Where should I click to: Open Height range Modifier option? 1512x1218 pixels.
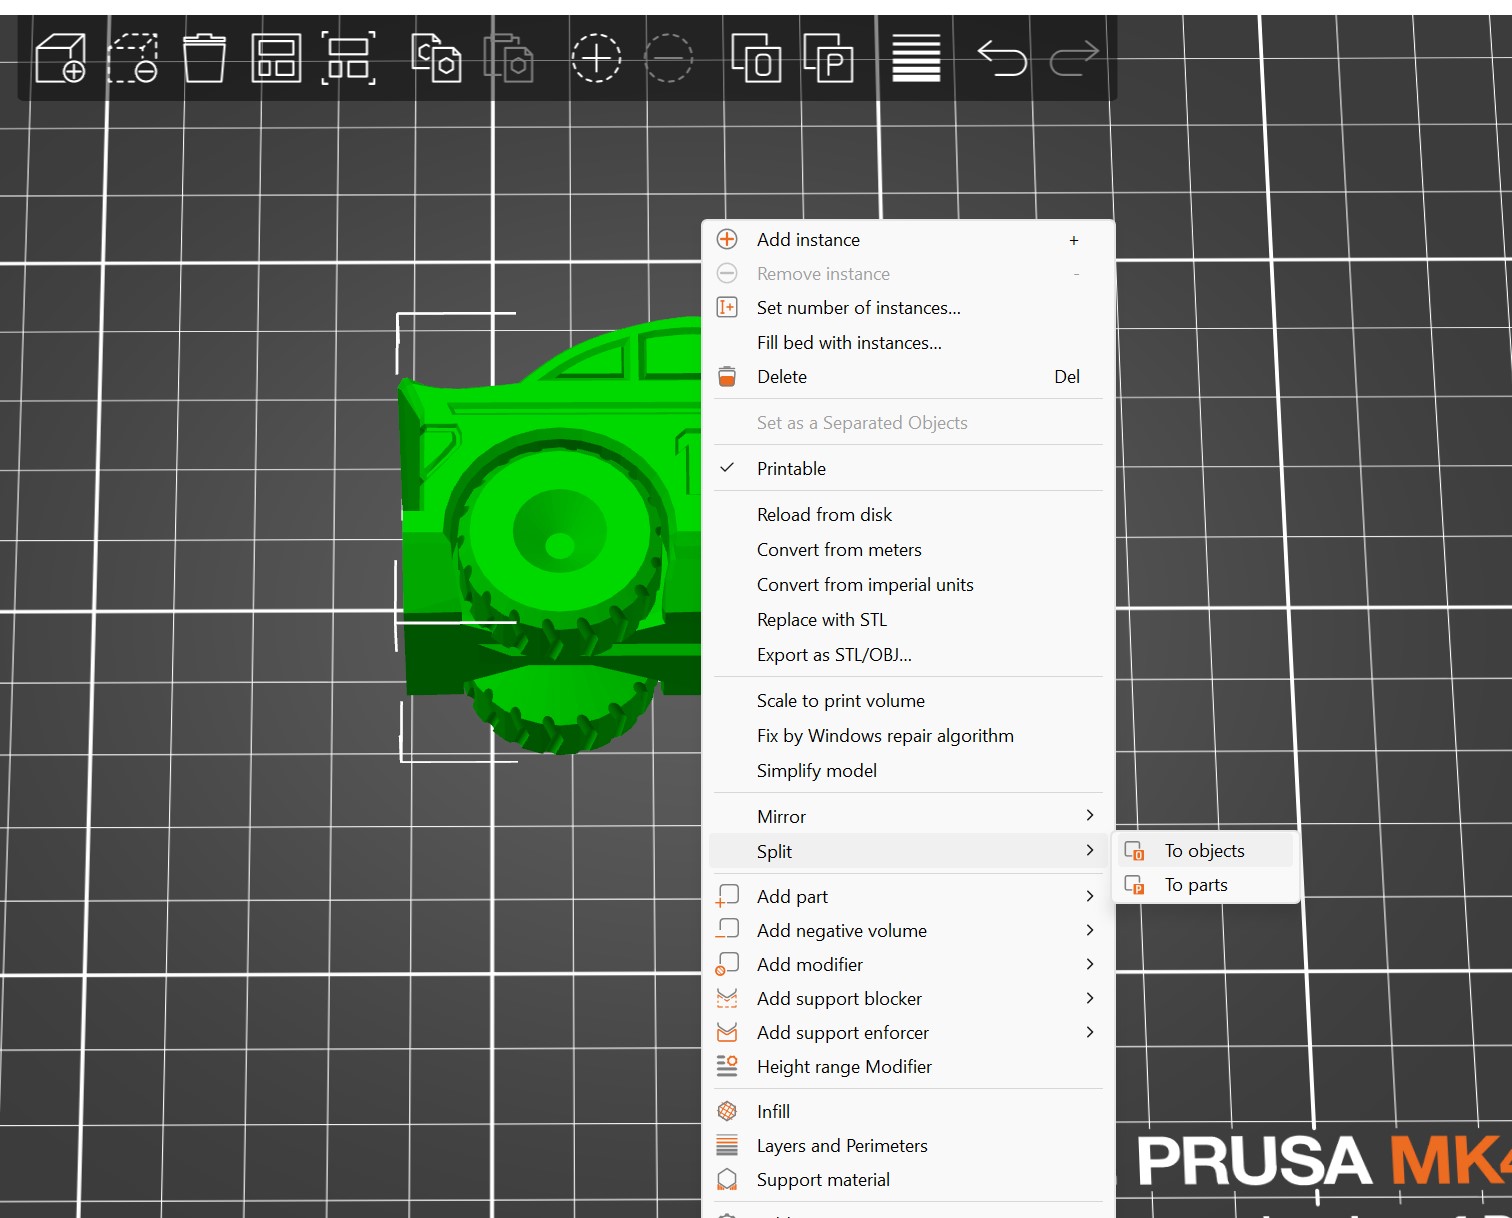[x=844, y=1067]
